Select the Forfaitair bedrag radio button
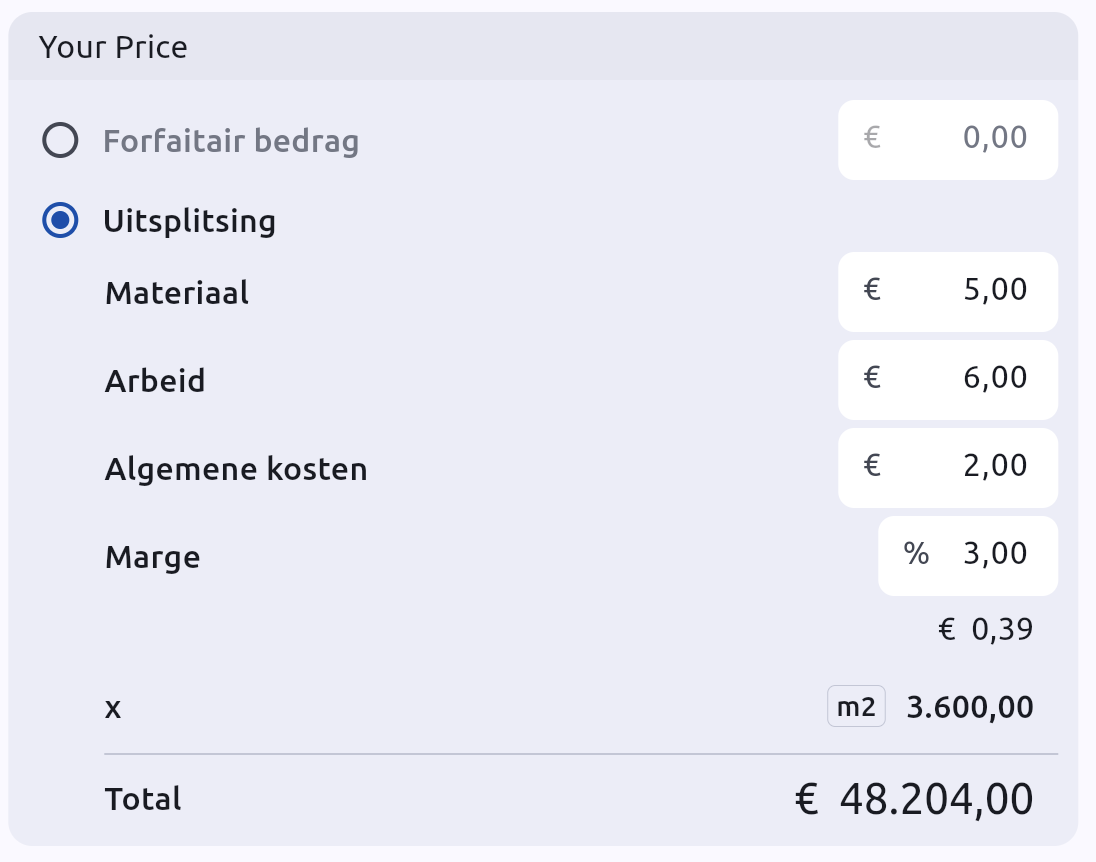Viewport: 1096px width, 862px height. tap(60, 140)
